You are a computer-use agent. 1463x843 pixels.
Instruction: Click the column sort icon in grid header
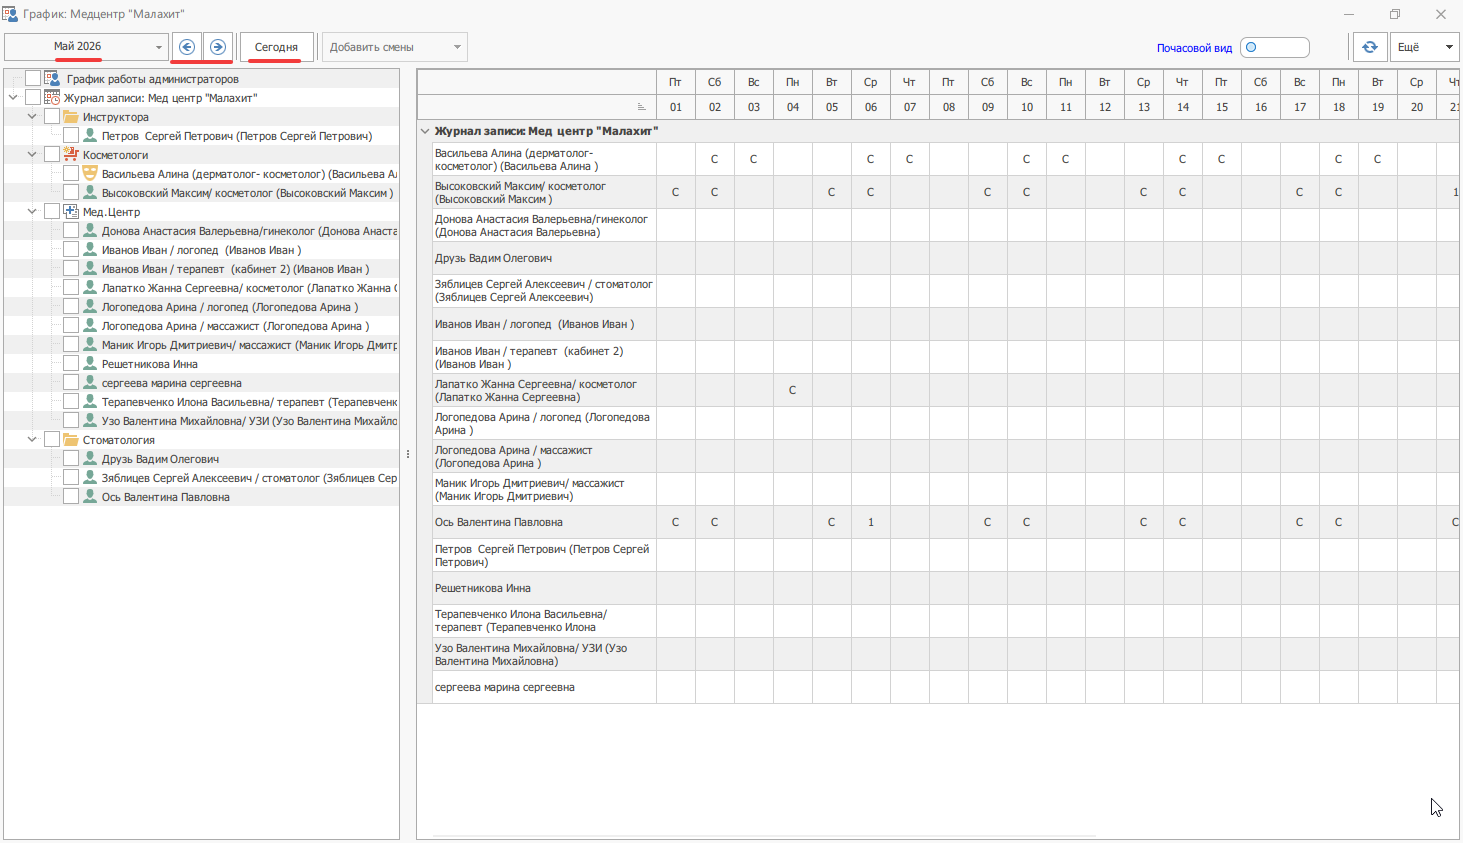tap(642, 107)
